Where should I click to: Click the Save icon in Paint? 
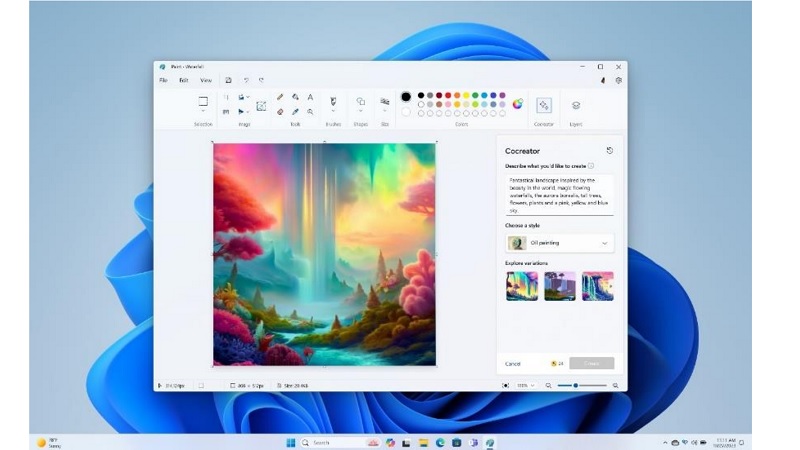coord(229,80)
